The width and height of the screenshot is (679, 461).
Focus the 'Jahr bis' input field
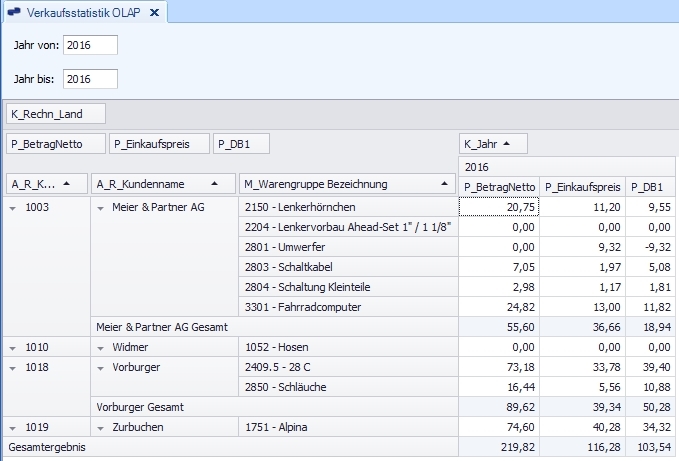click(x=90, y=79)
